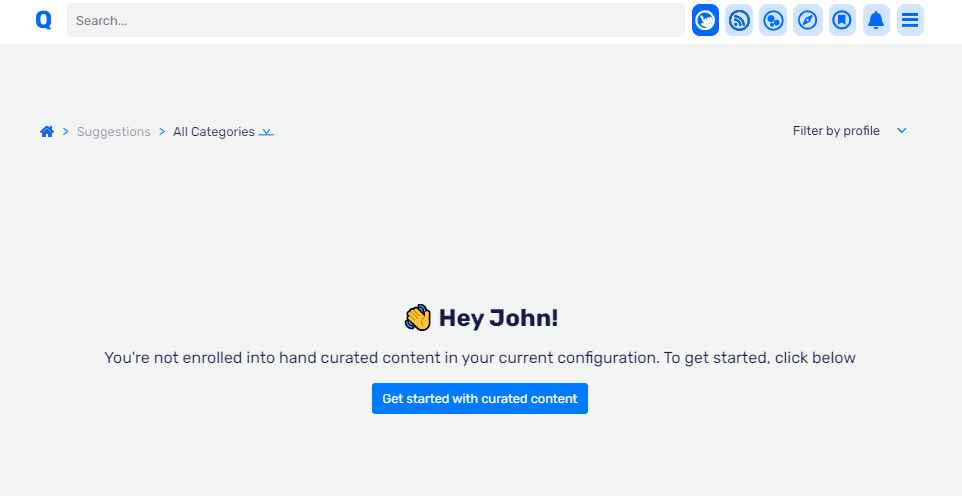Click the waving hand emoji
Image resolution: width=962 pixels, height=496 pixels.
[418, 318]
